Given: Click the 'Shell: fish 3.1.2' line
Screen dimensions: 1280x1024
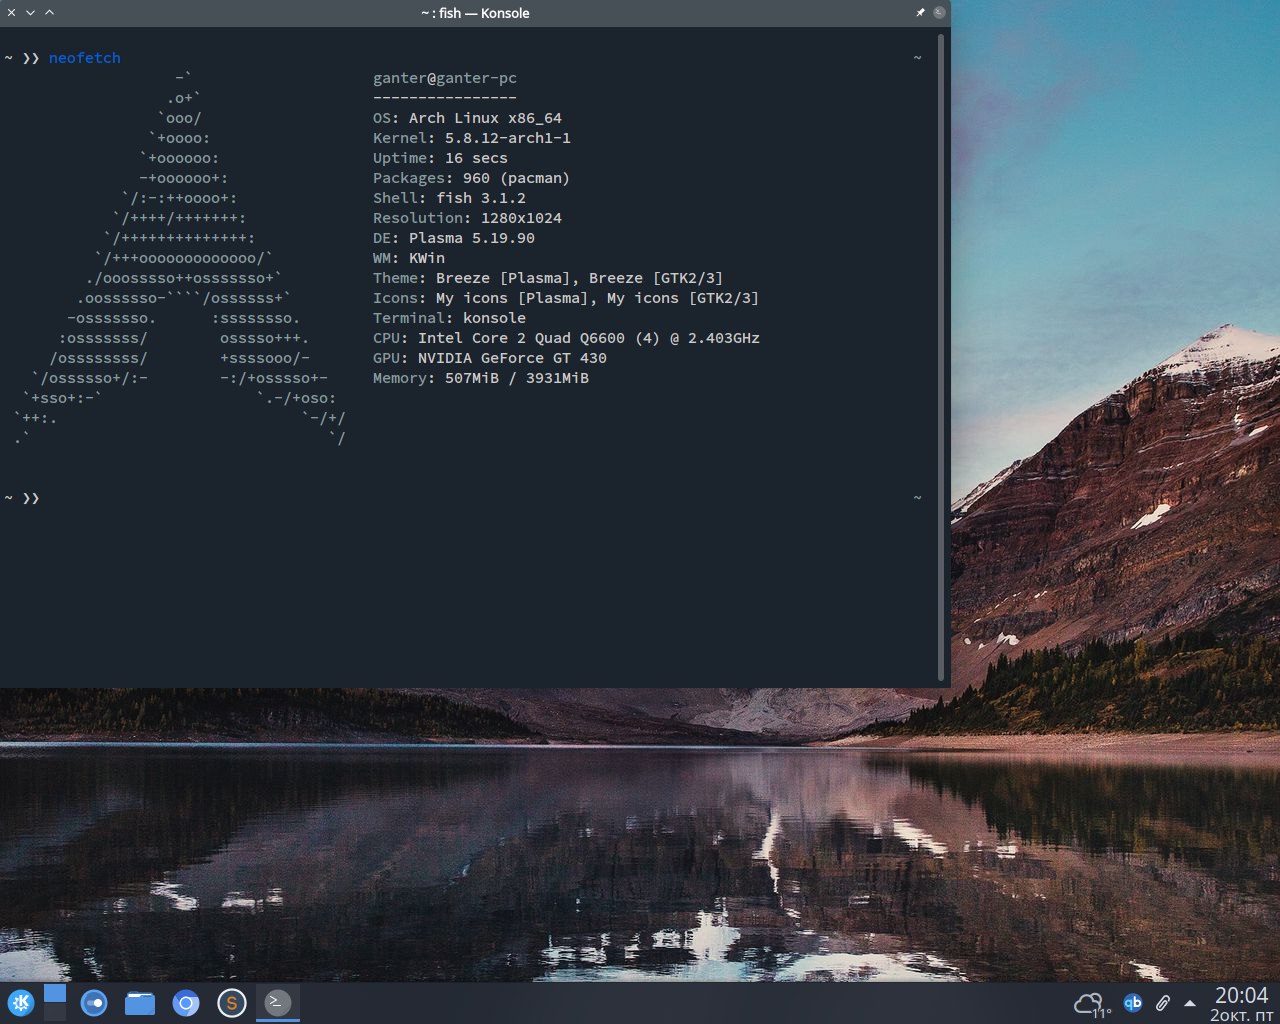Looking at the screenshot, I should tap(449, 198).
